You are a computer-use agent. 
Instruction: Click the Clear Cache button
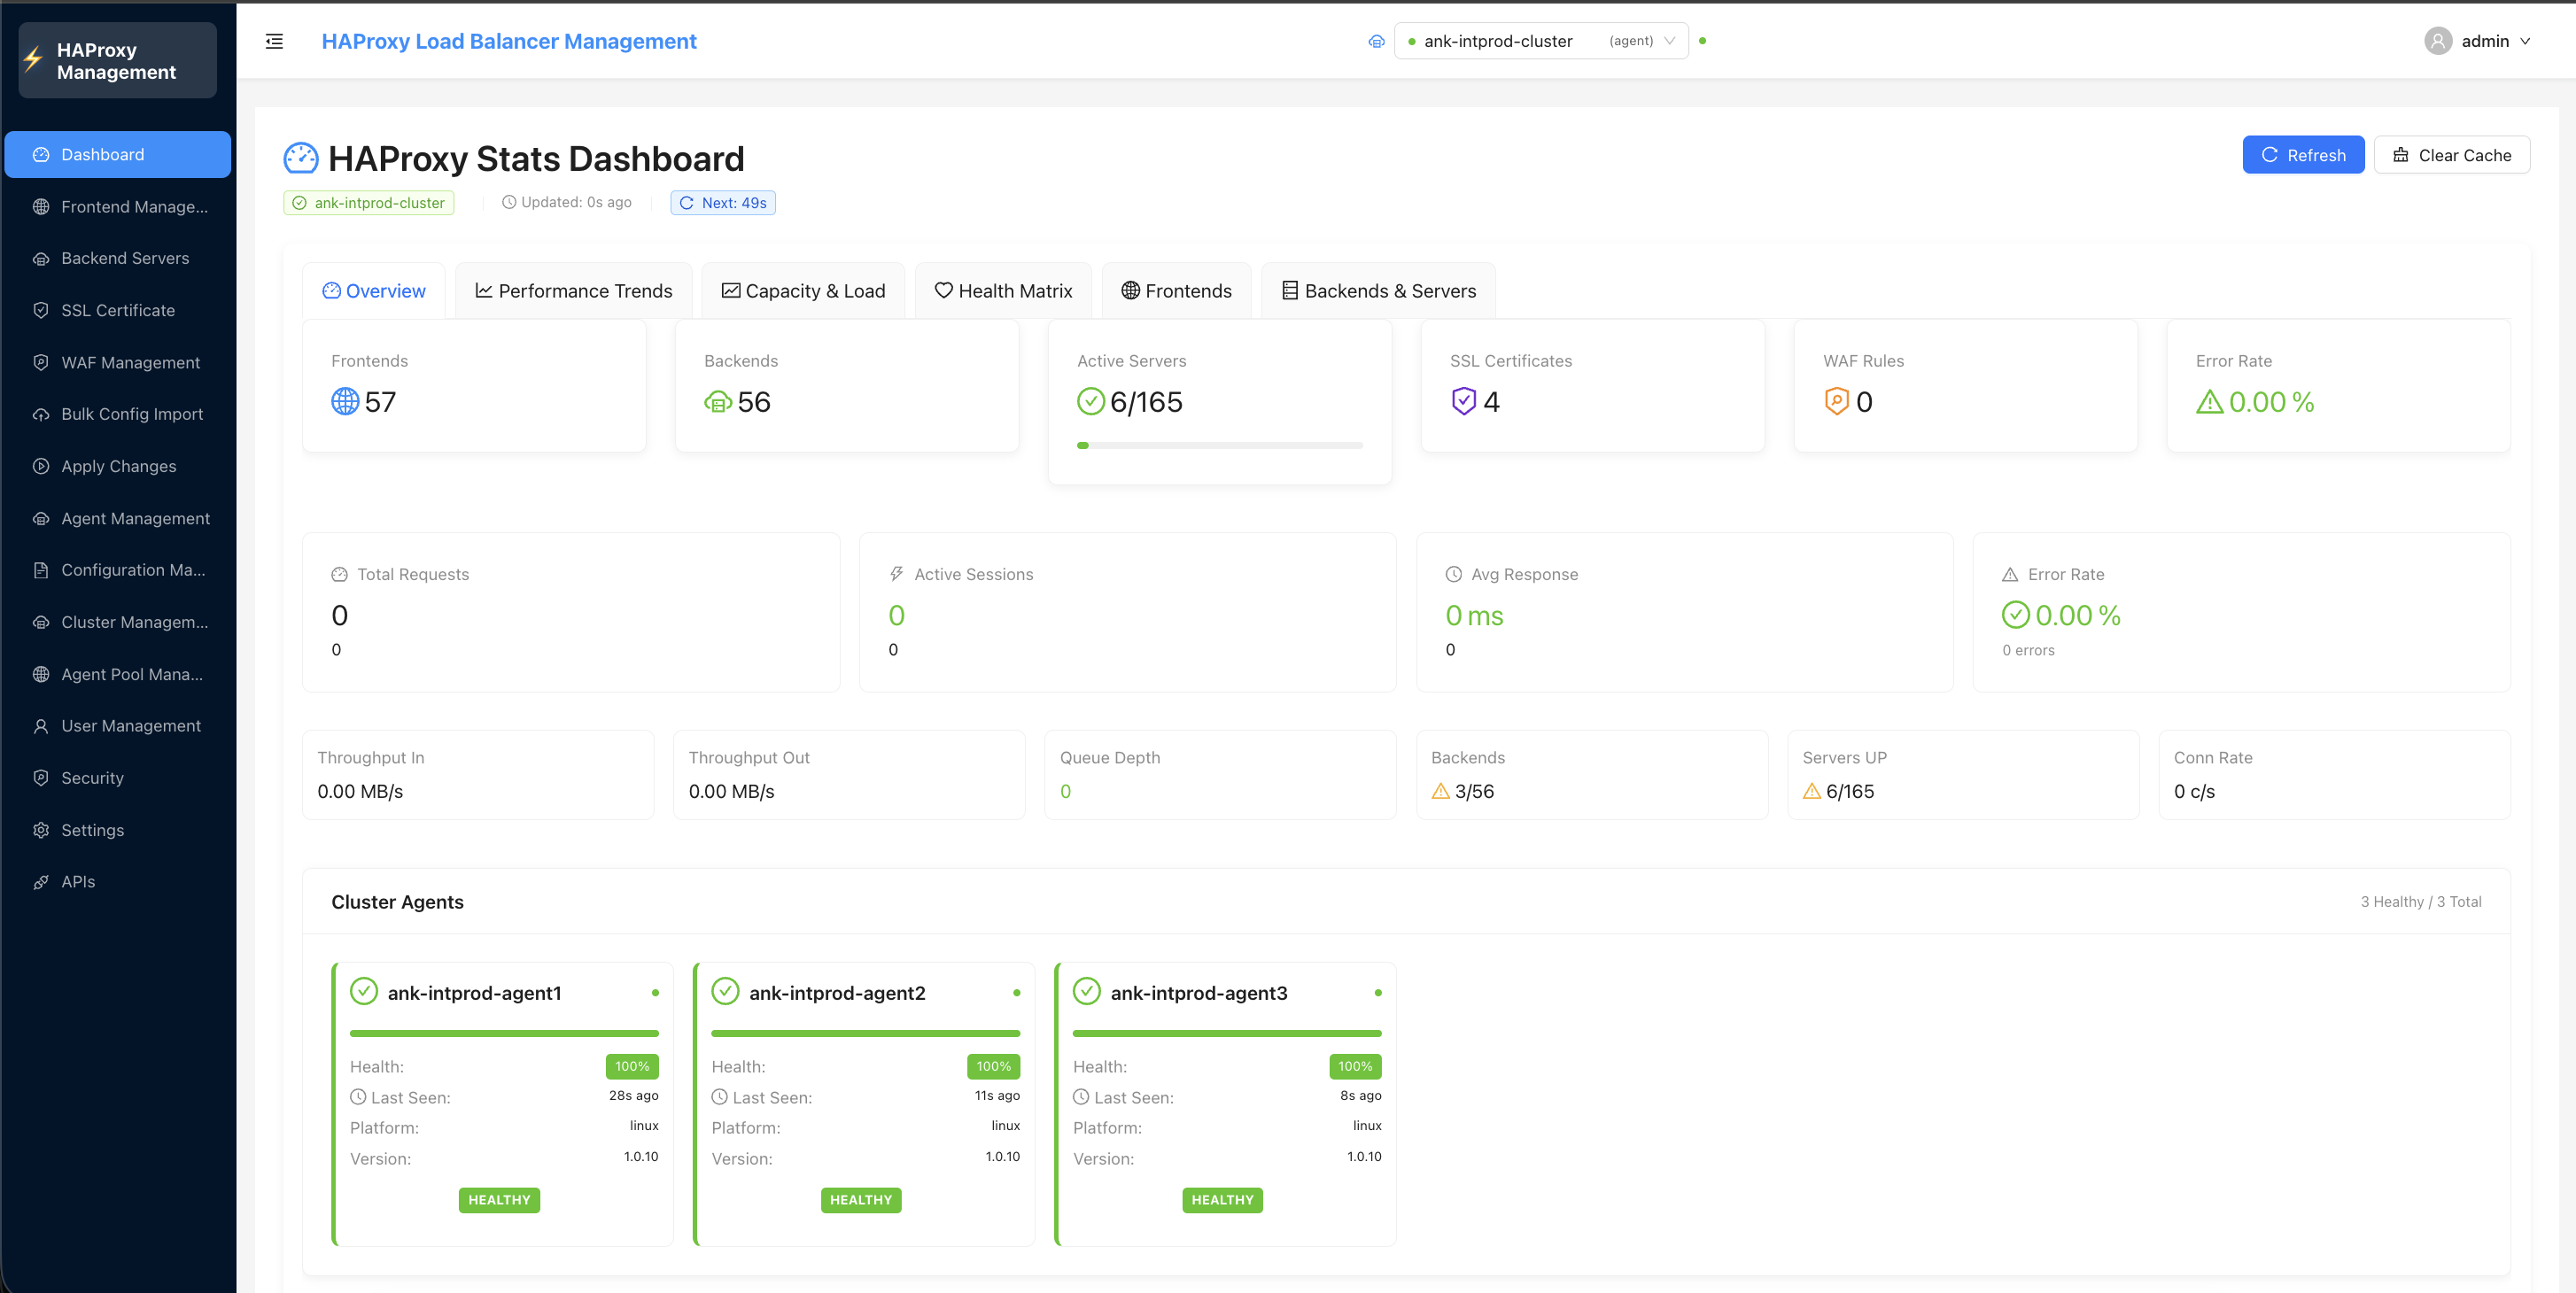point(2452,155)
